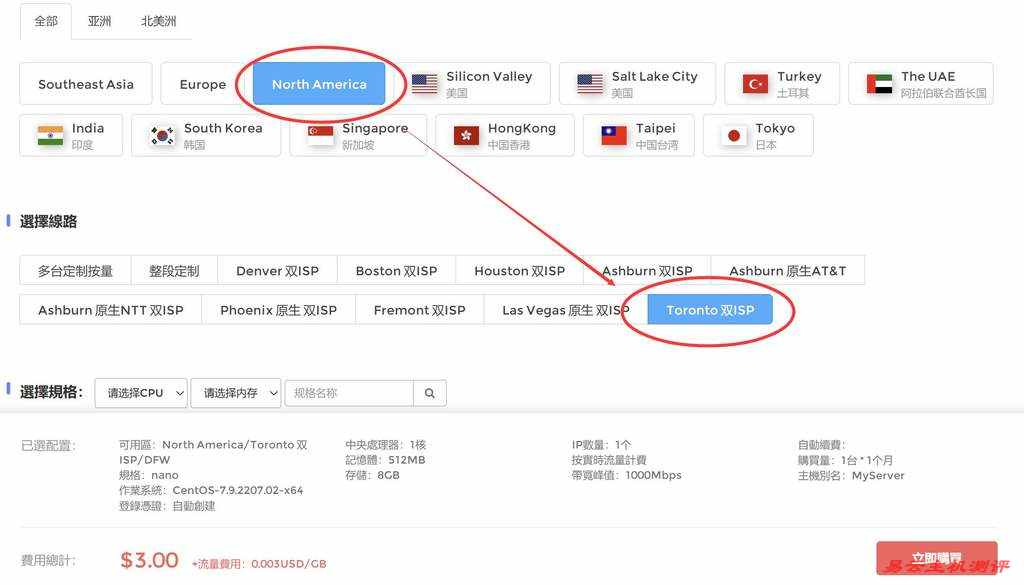
Task: Select the 多台定制按量 line option
Action: pos(75,270)
